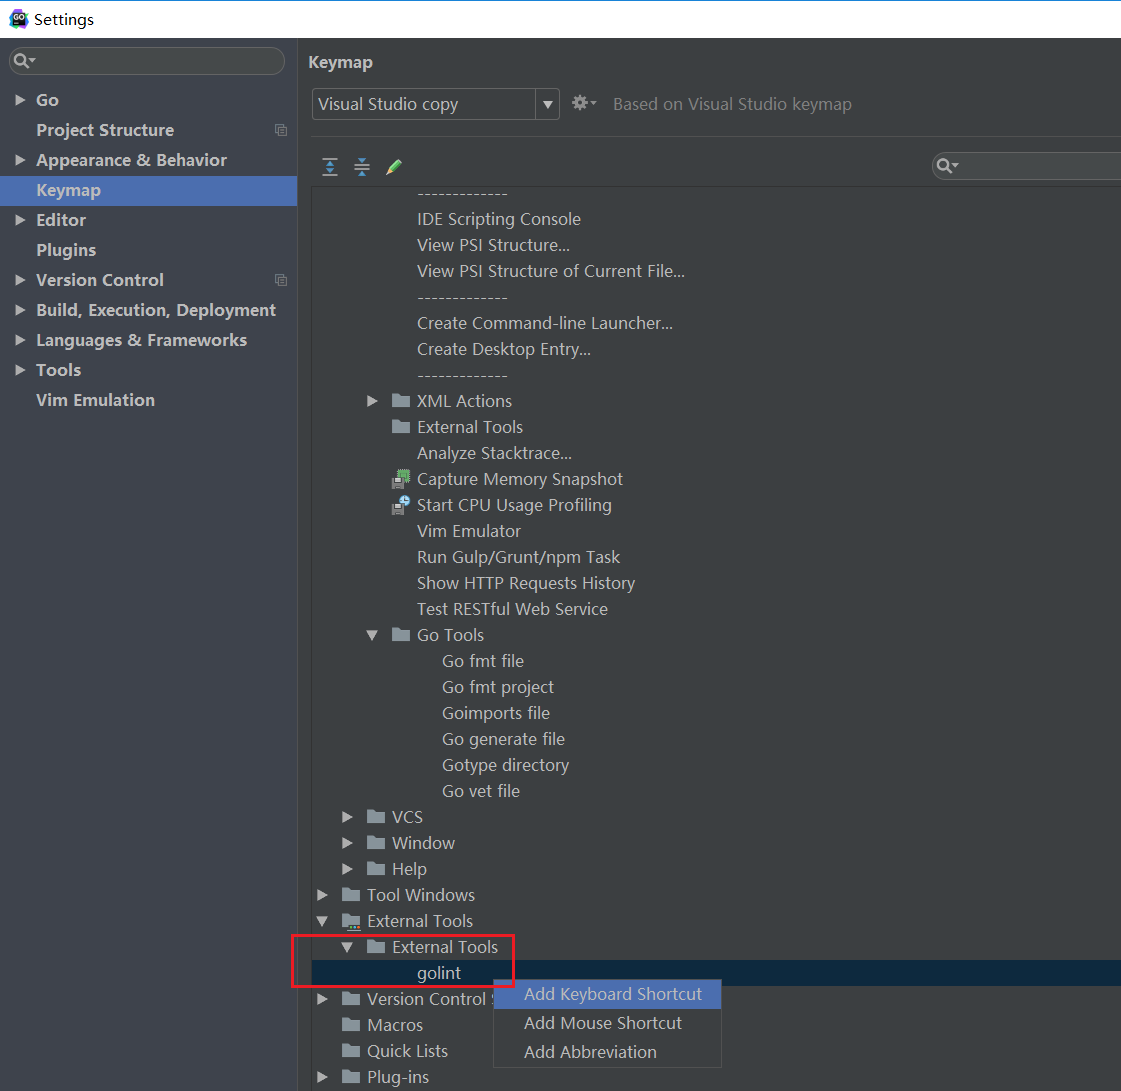Expand Appearance & Behavior settings section
Viewport: 1121px width, 1091px height.
click(20, 160)
